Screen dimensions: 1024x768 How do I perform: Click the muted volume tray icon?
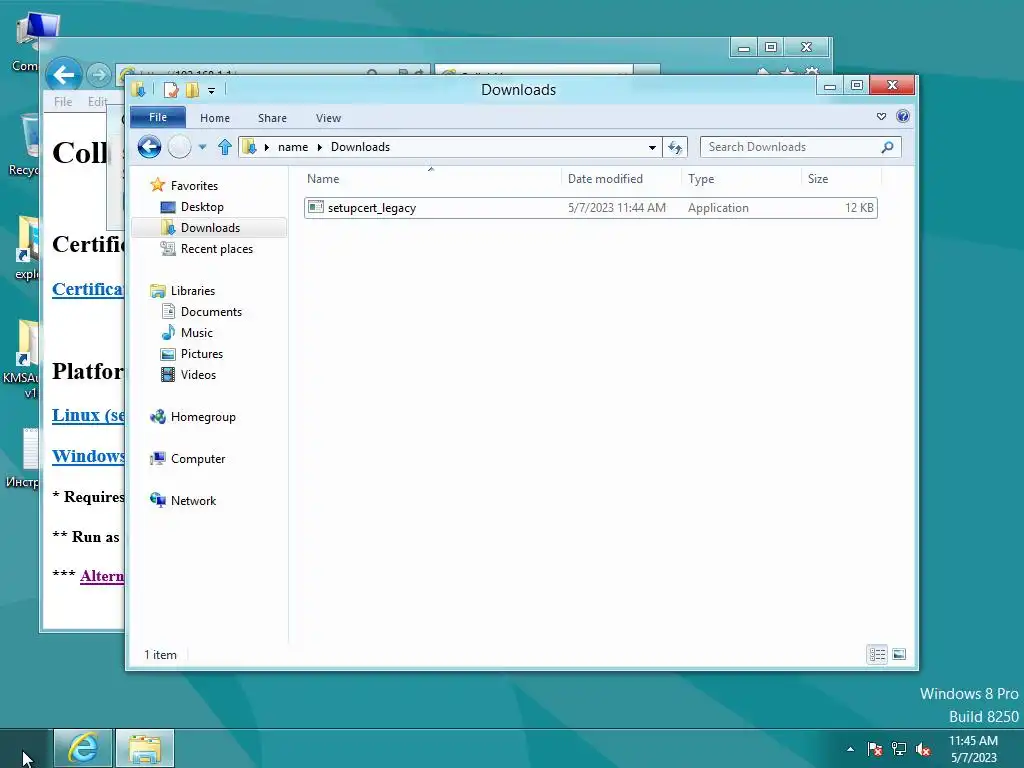click(x=923, y=749)
